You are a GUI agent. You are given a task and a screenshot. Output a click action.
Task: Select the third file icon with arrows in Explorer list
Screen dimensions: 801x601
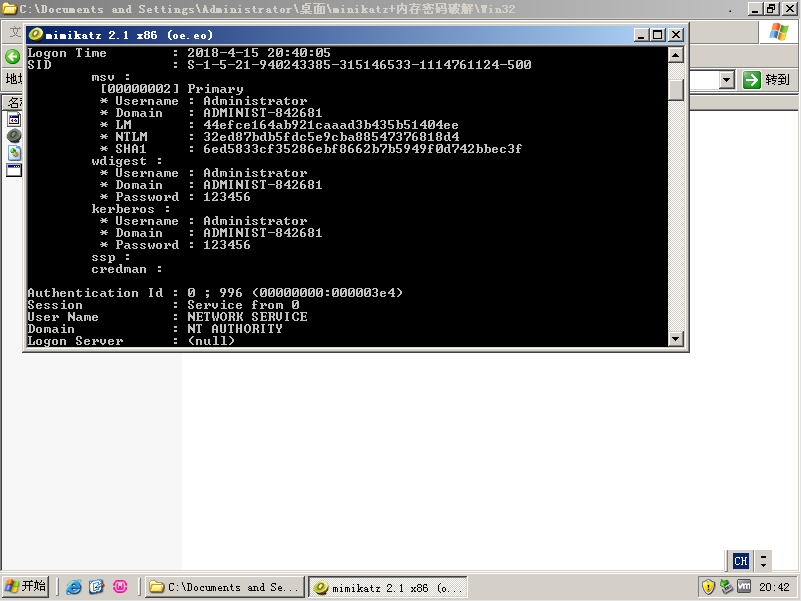pyautogui.click(x=14, y=152)
